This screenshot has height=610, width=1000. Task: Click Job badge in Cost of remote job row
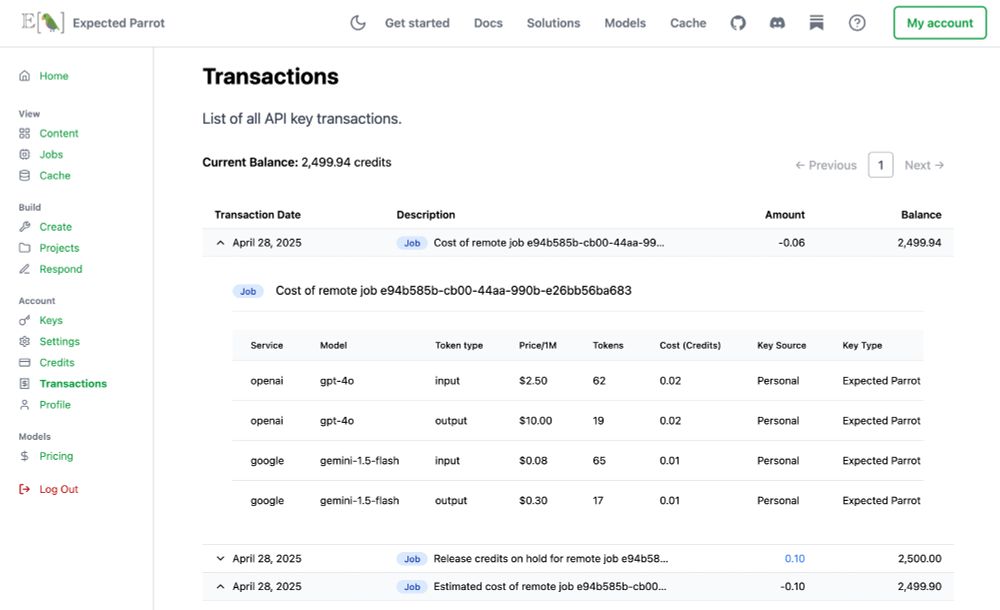click(x=412, y=243)
